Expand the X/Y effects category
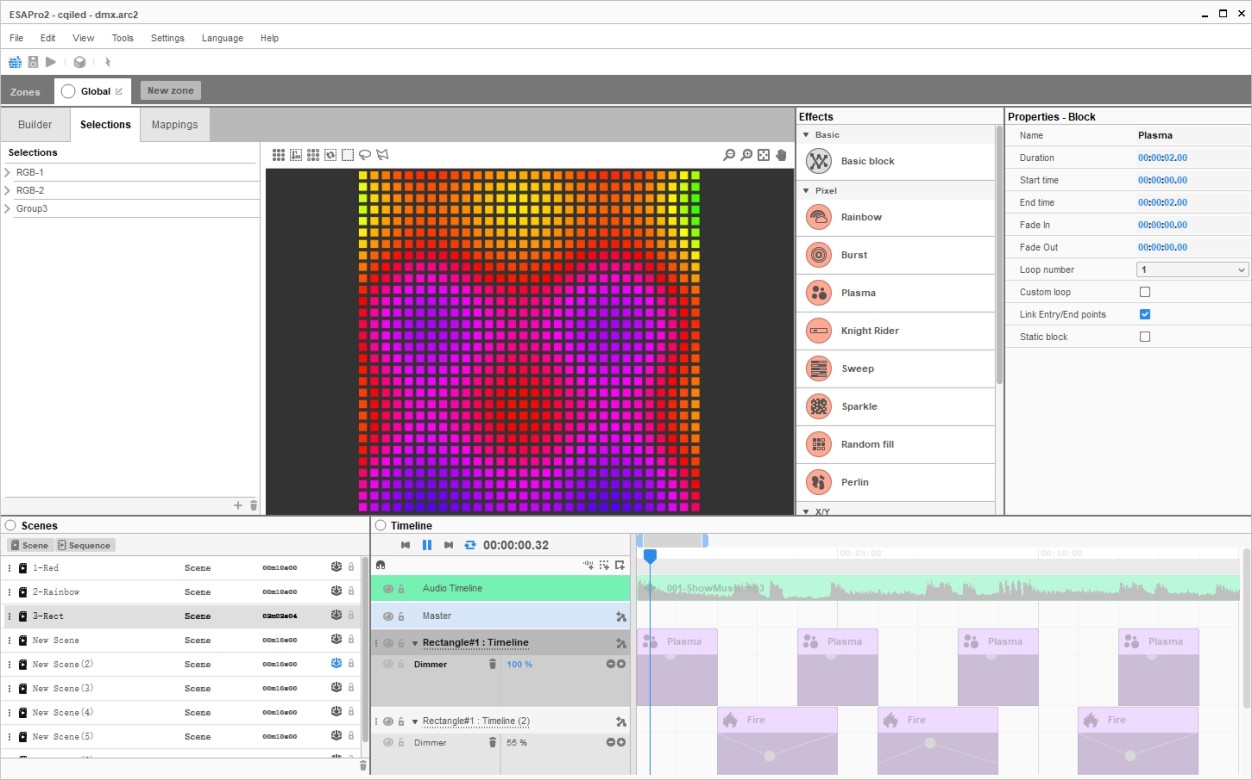Viewport: 1252px width, 780px height. point(806,511)
